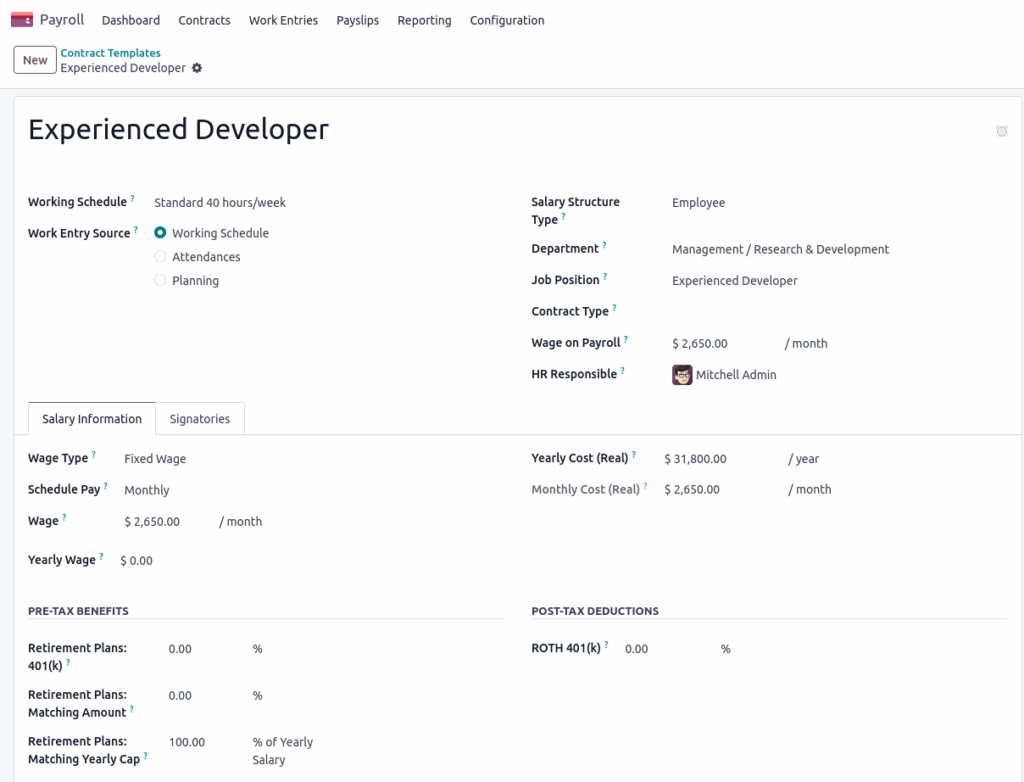
Task: Open the empty Contract Type dropdown
Action: [x=840, y=312]
